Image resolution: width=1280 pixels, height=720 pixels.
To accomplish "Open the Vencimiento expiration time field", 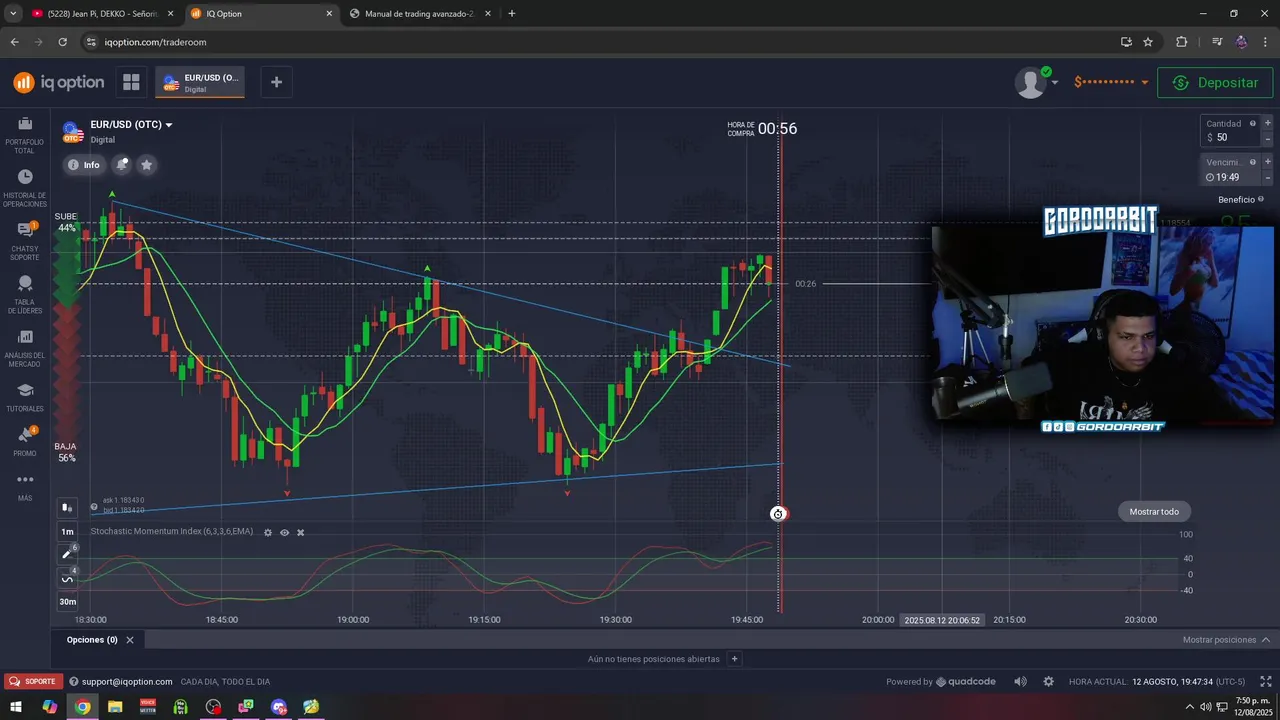I will point(1230,170).
